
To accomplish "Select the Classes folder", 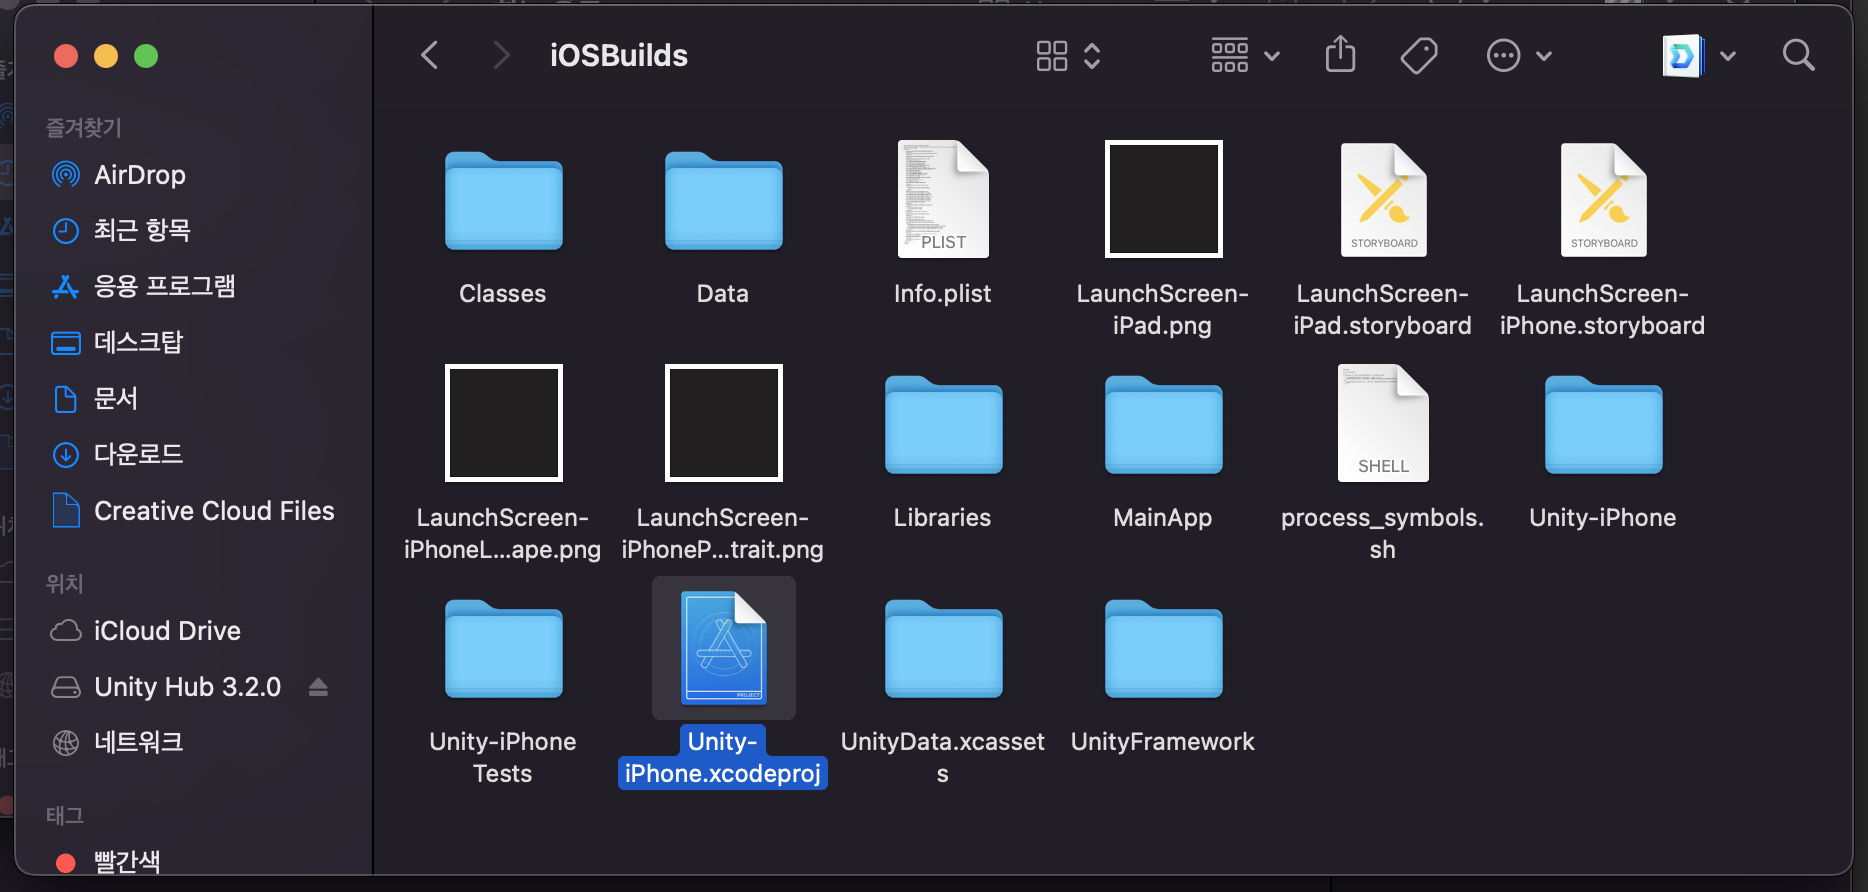I will tap(503, 201).
